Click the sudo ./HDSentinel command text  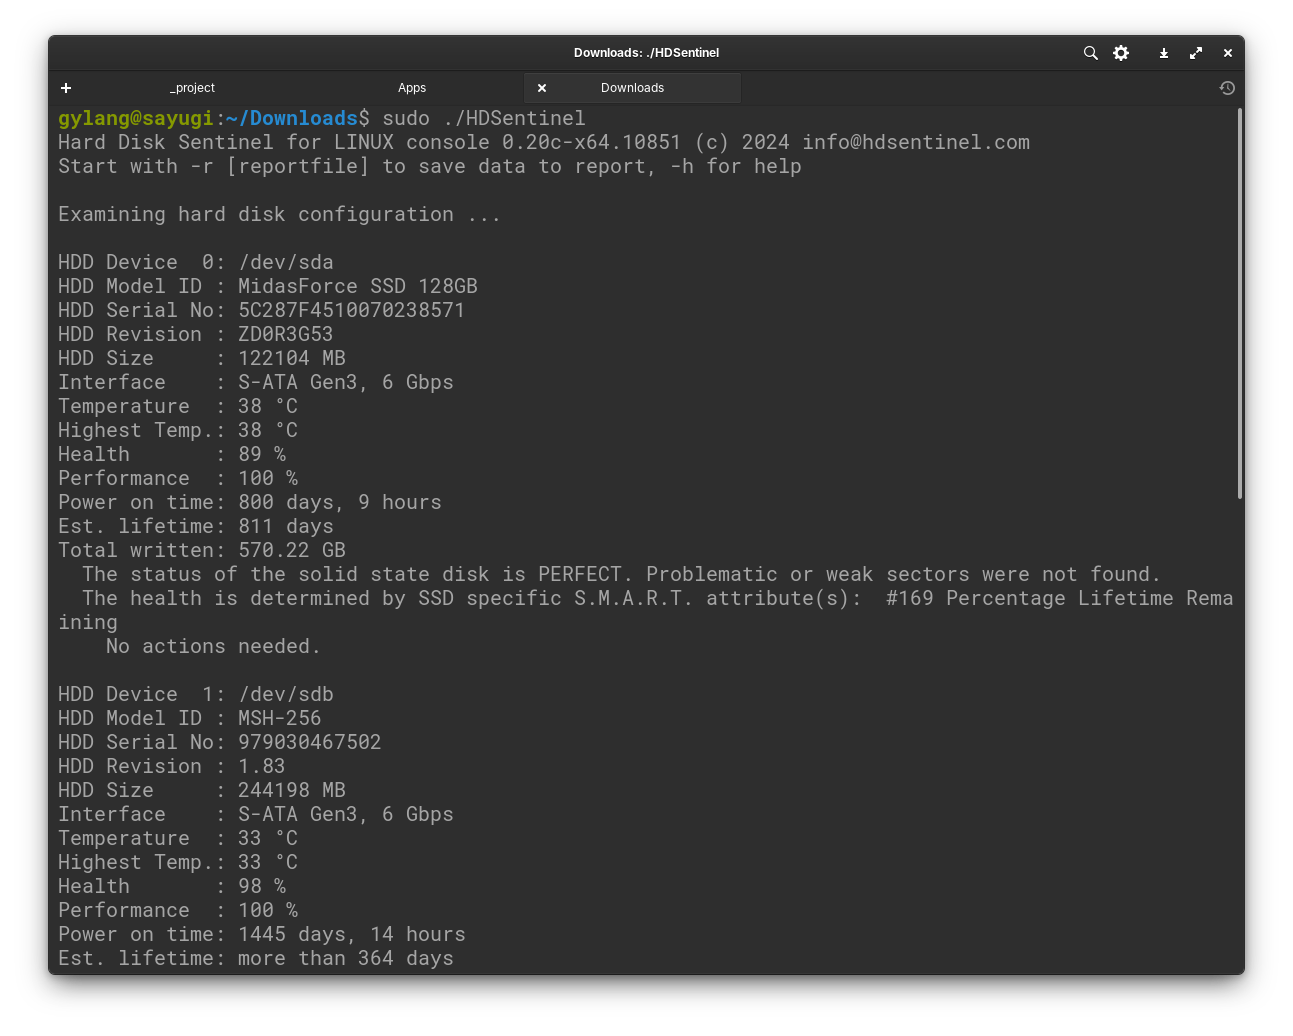click(x=485, y=118)
